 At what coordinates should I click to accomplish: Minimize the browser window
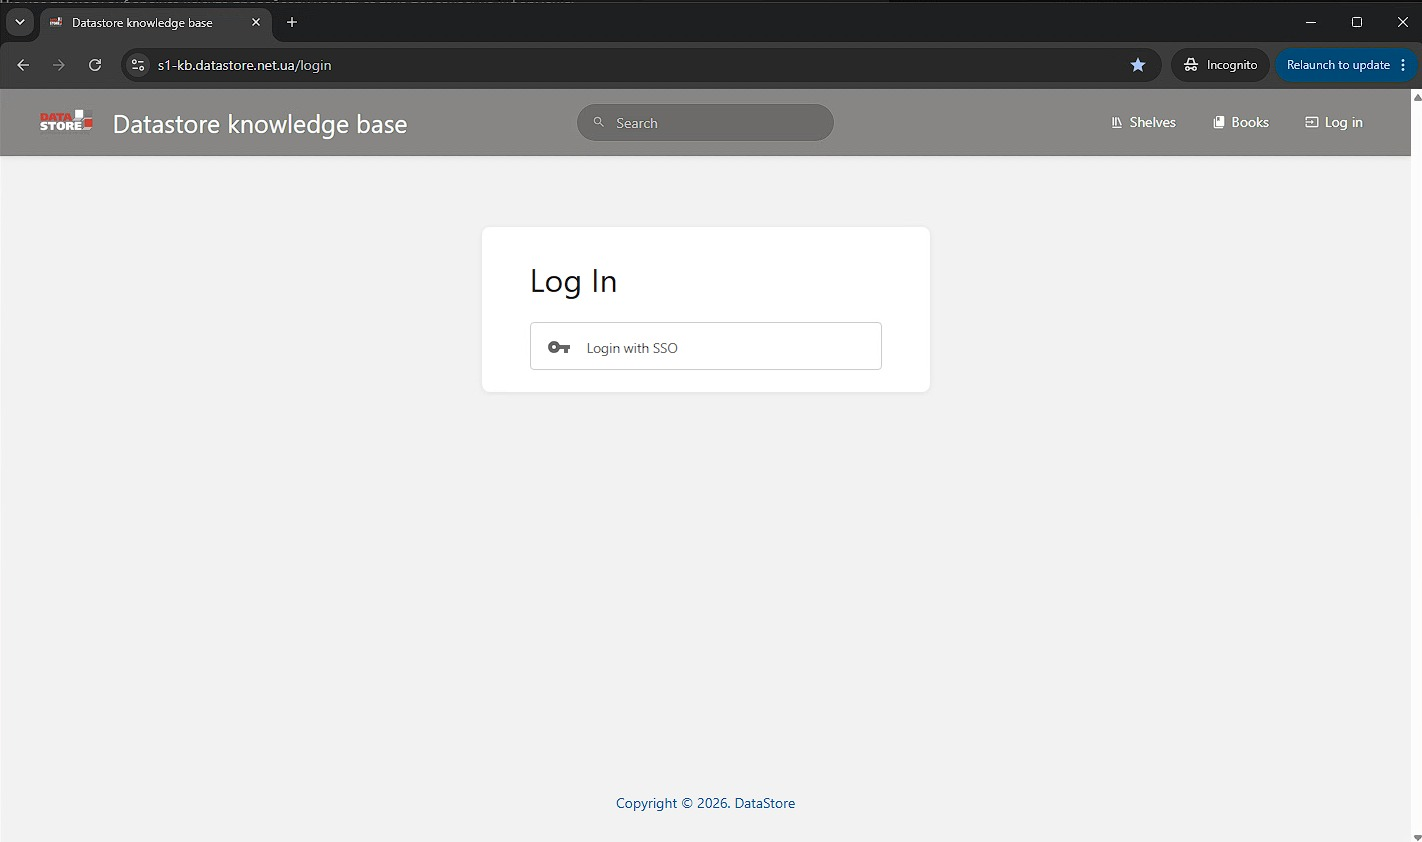1311,22
